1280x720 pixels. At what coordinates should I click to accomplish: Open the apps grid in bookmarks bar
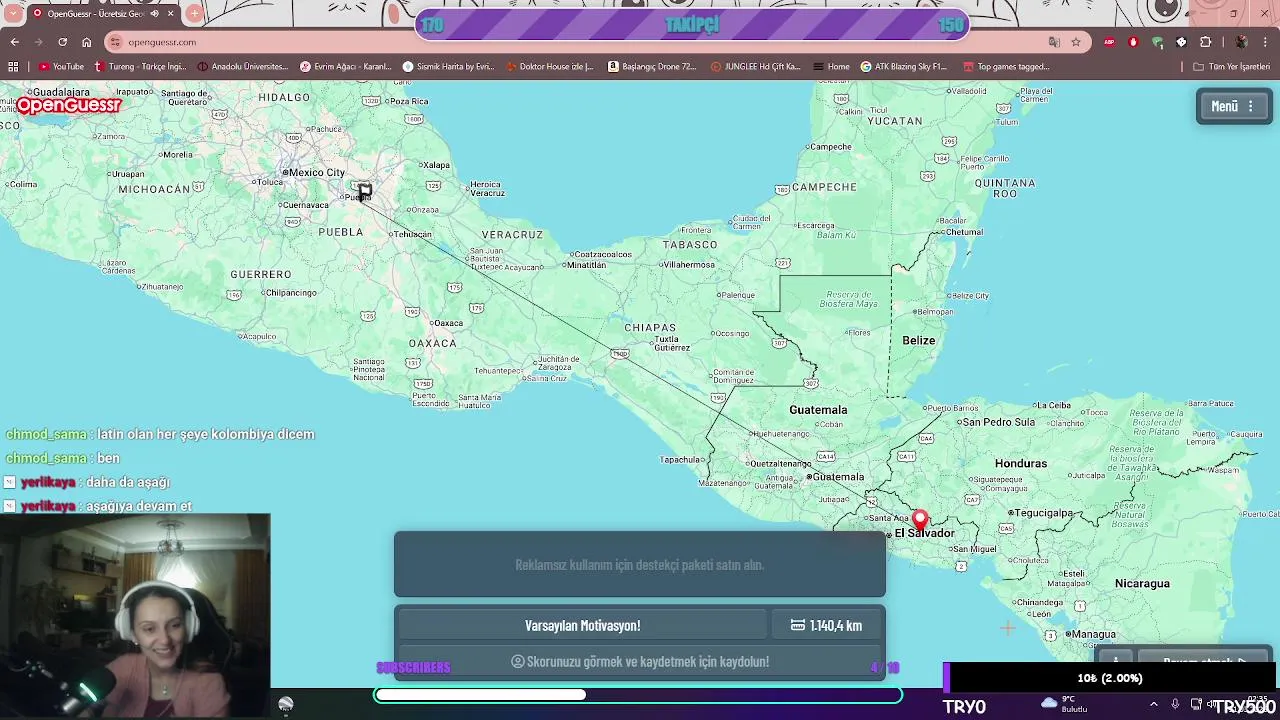point(13,67)
